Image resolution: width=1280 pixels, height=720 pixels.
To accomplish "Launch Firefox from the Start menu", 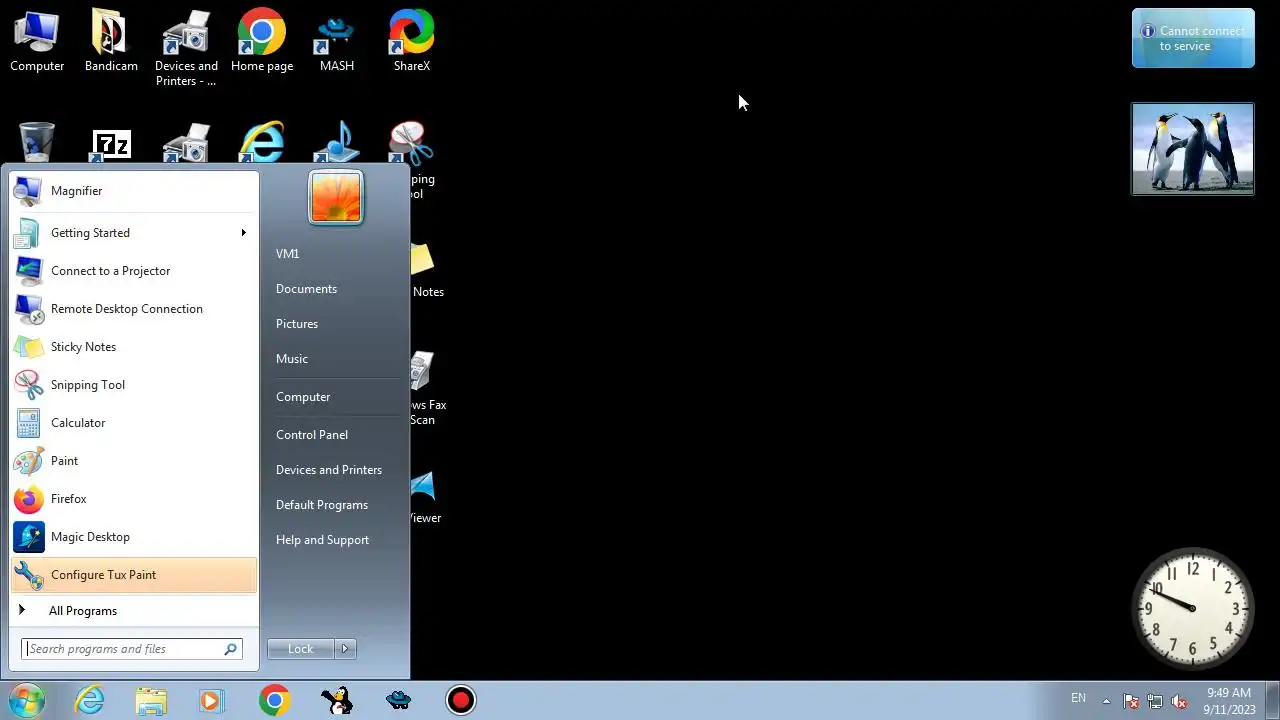I will [134, 499].
